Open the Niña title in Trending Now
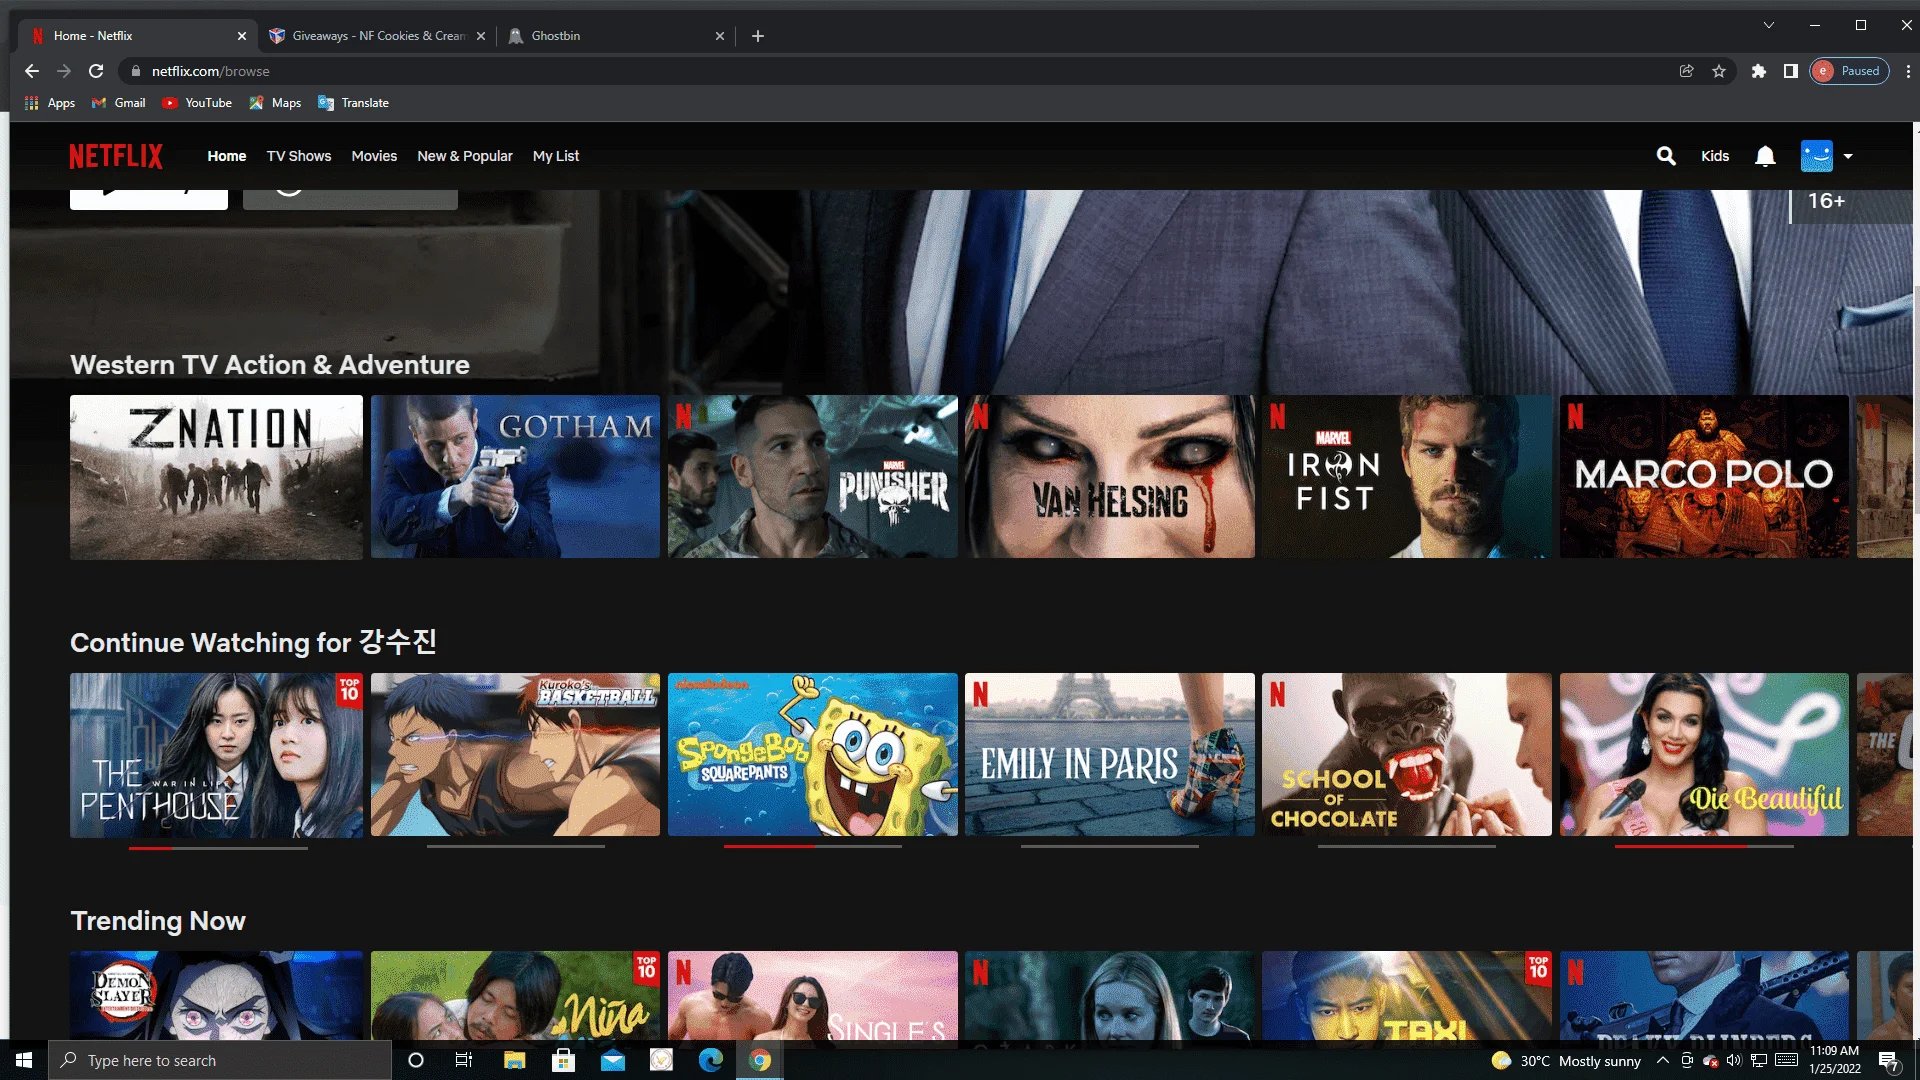Image resolution: width=1920 pixels, height=1080 pixels. (515, 995)
